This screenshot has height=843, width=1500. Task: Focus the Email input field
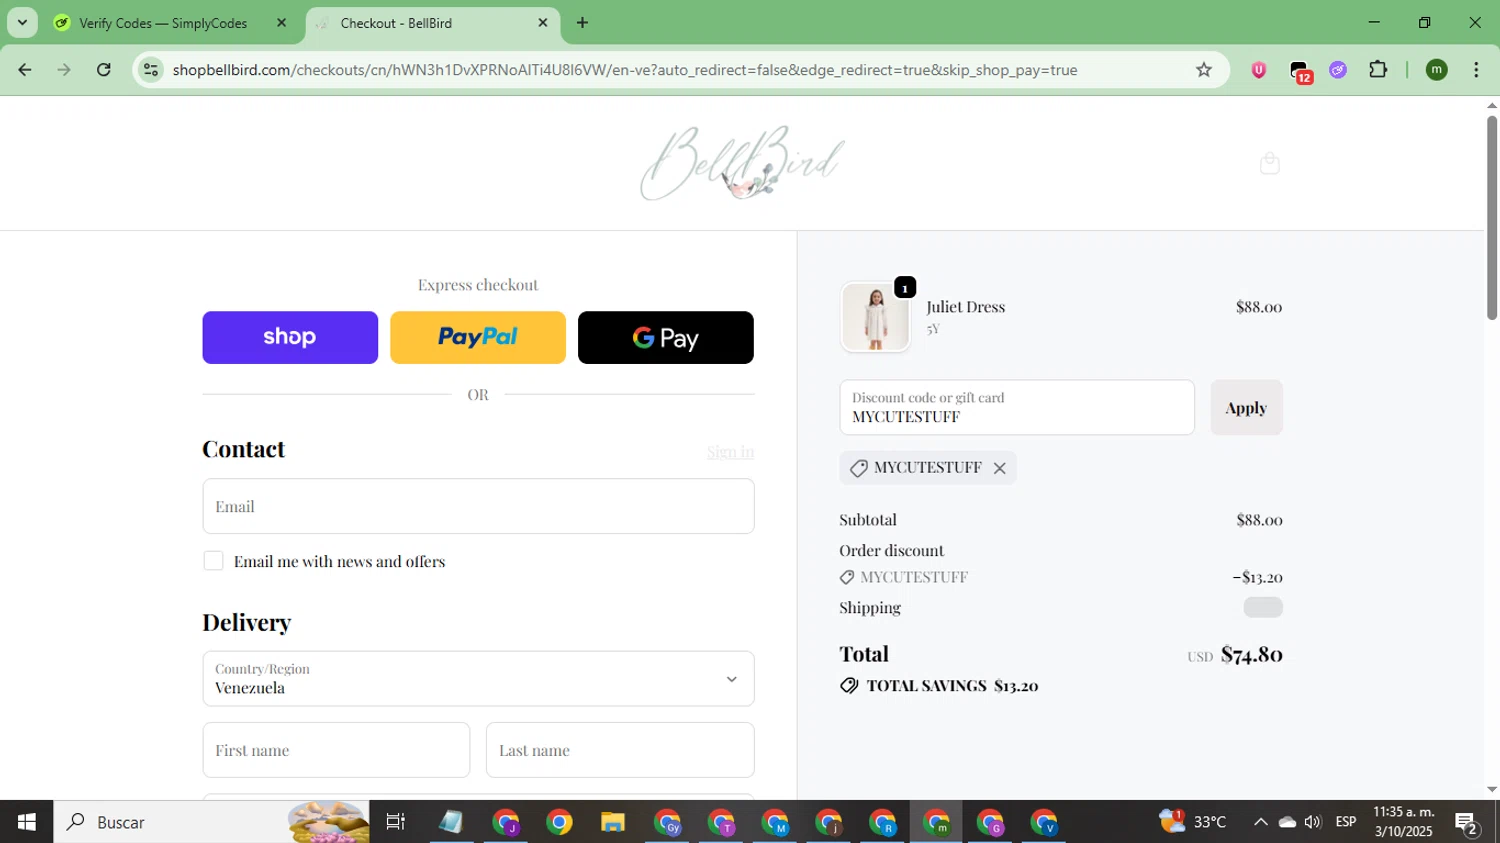coord(478,506)
